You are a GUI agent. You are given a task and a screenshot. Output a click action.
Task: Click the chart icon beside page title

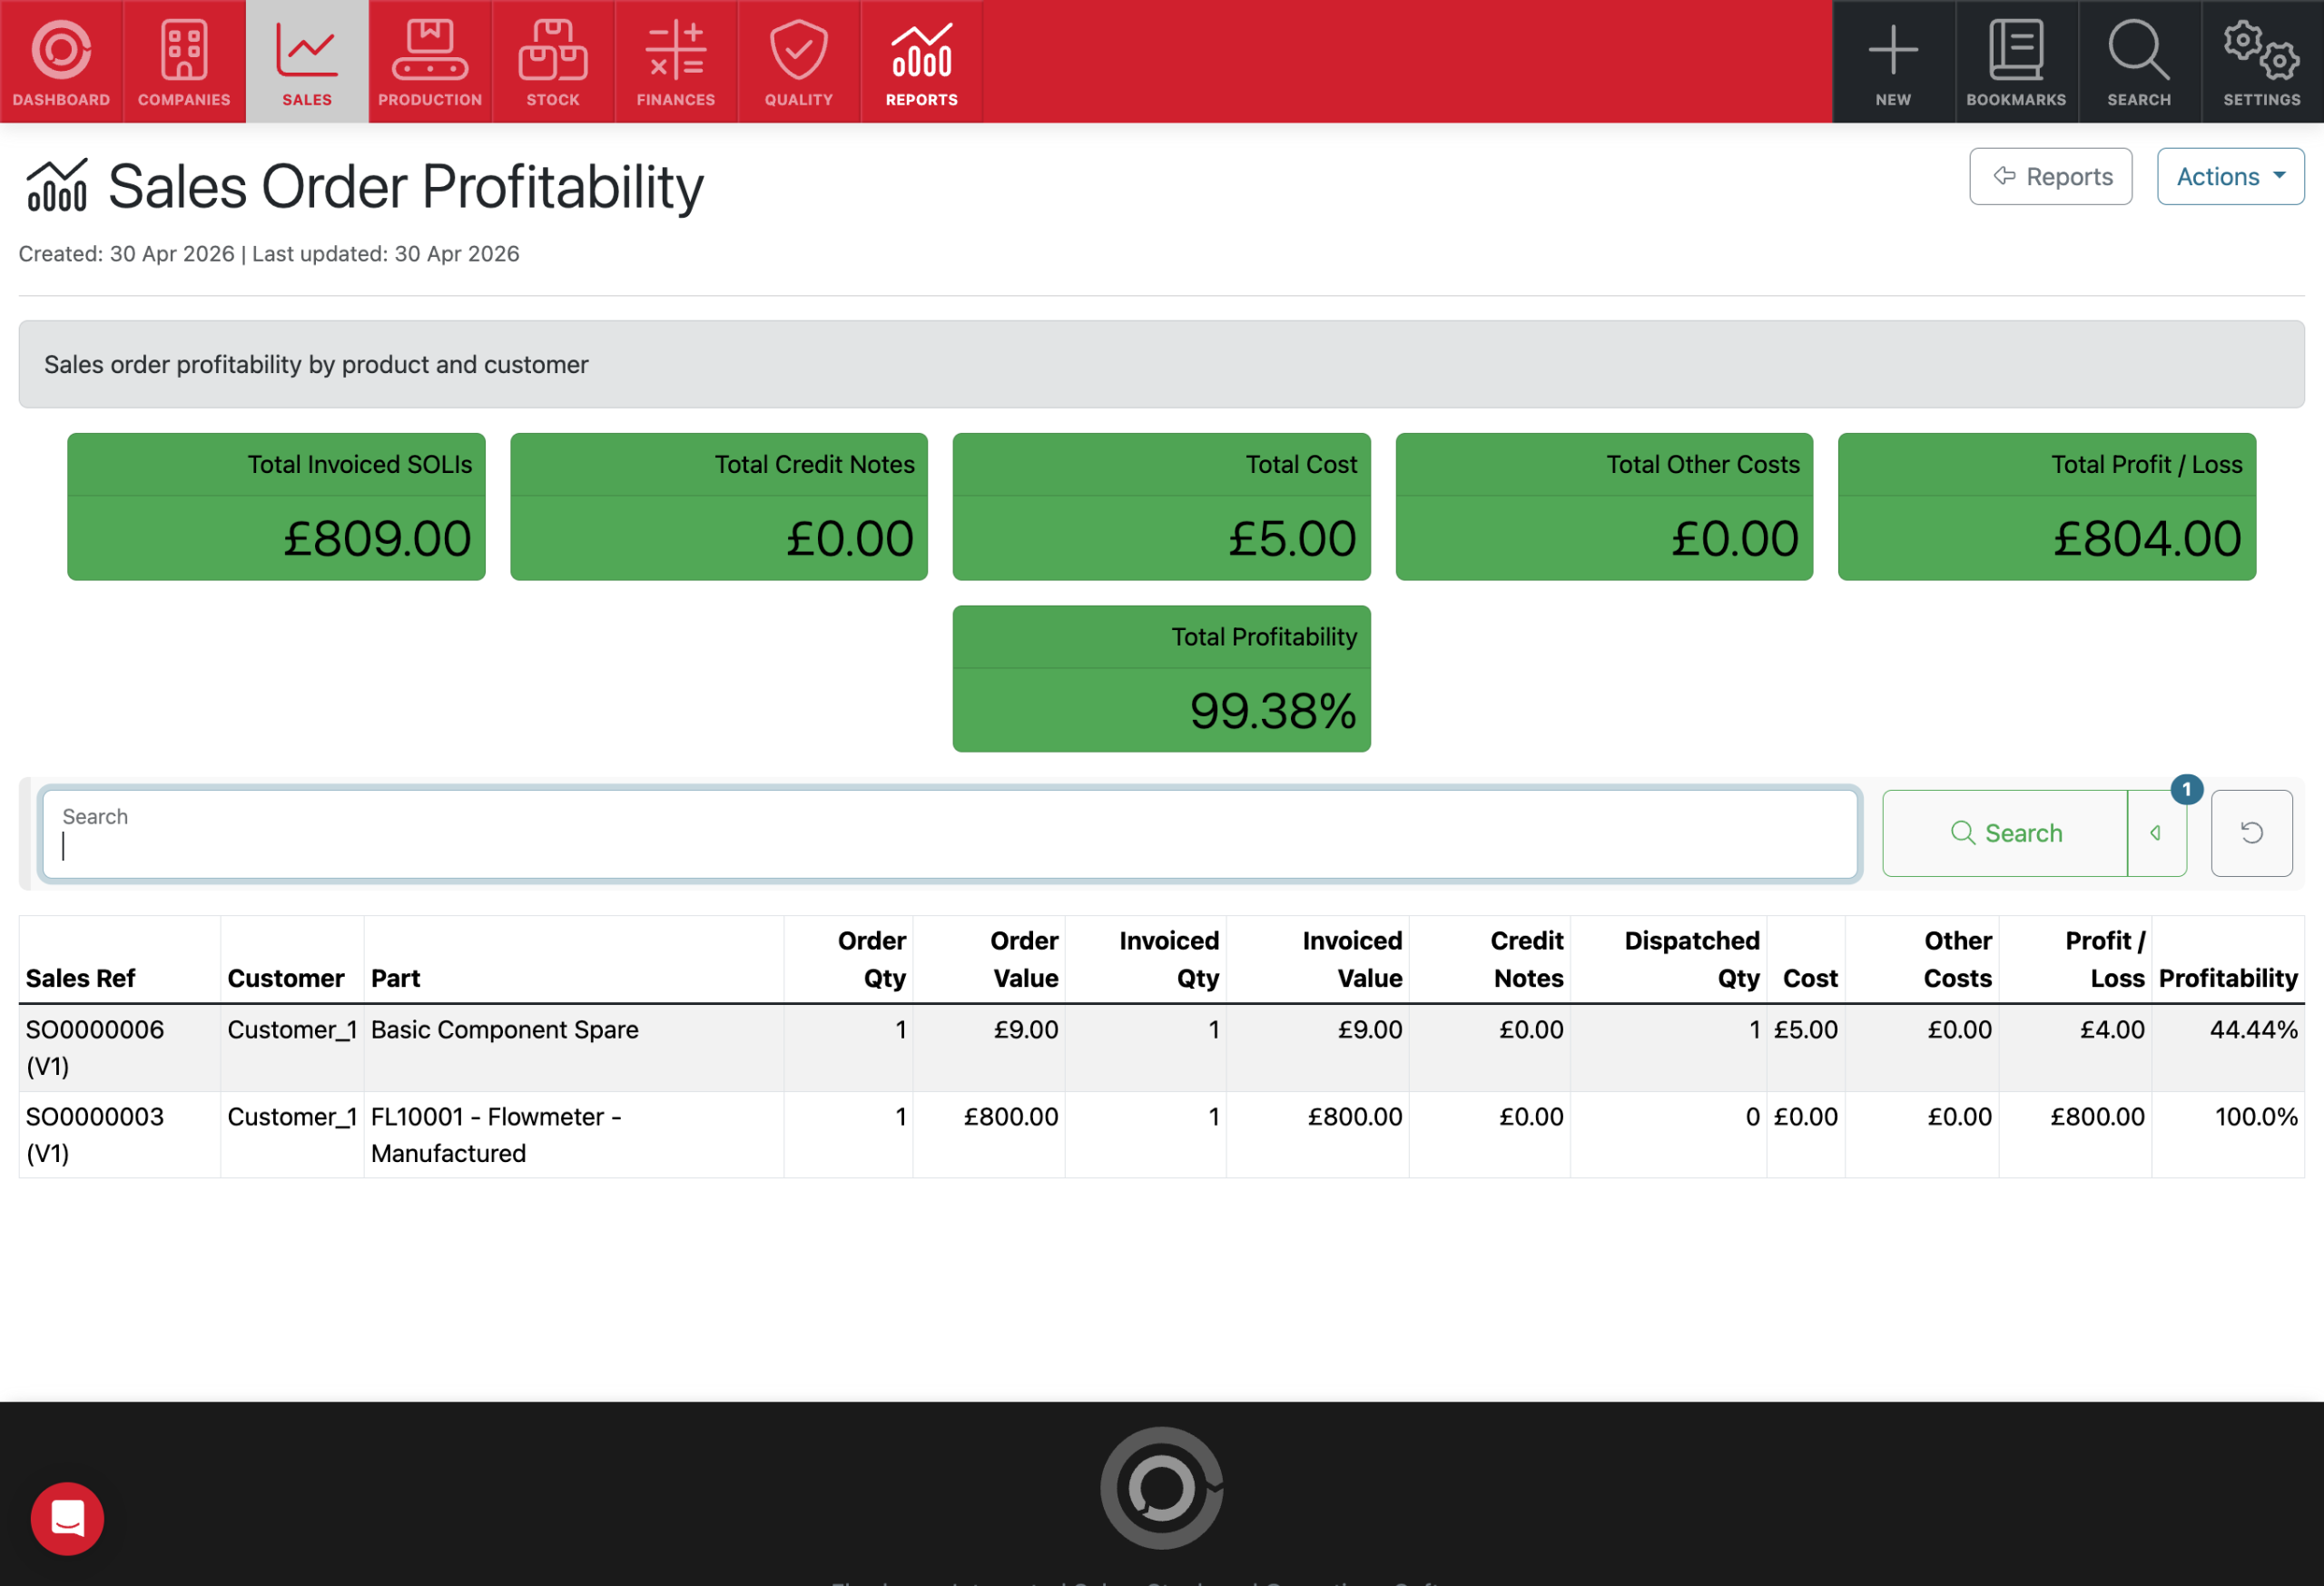(x=57, y=186)
